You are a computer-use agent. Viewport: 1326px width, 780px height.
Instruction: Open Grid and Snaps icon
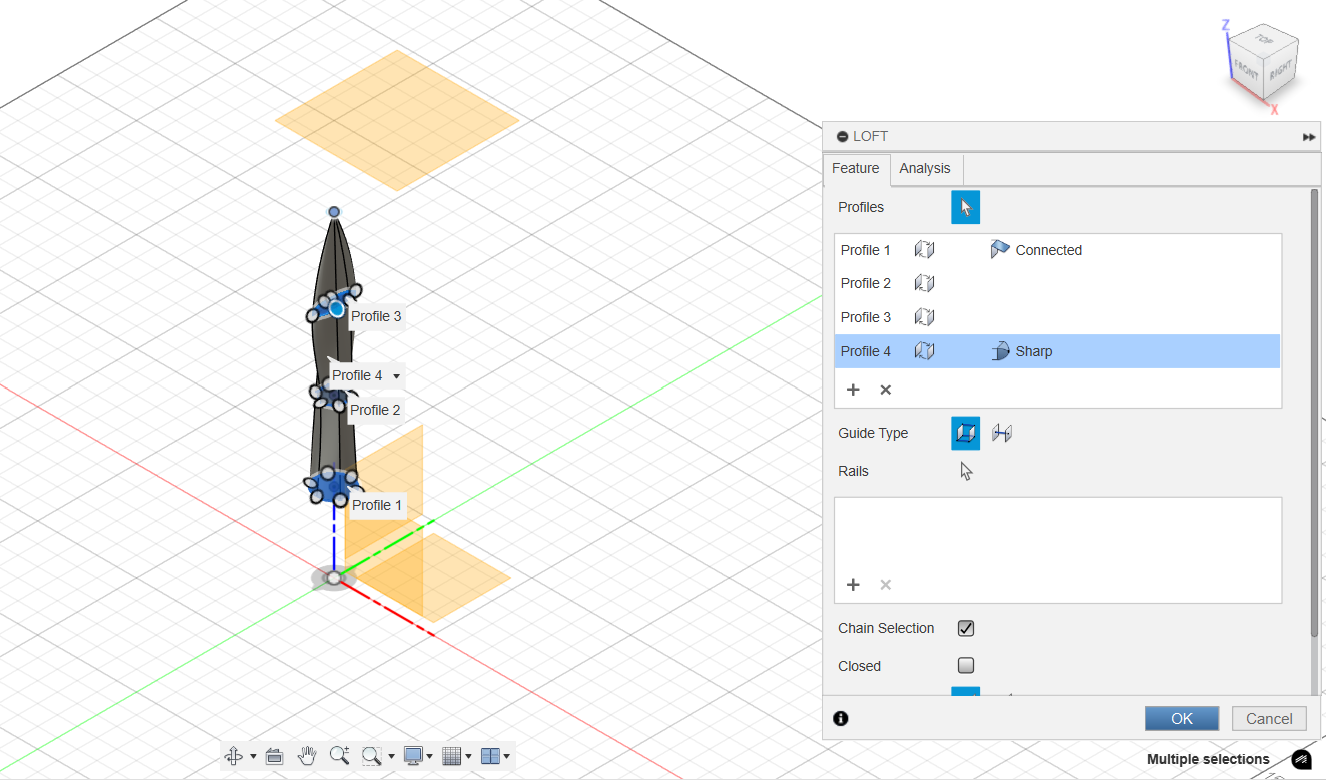[x=452, y=756]
